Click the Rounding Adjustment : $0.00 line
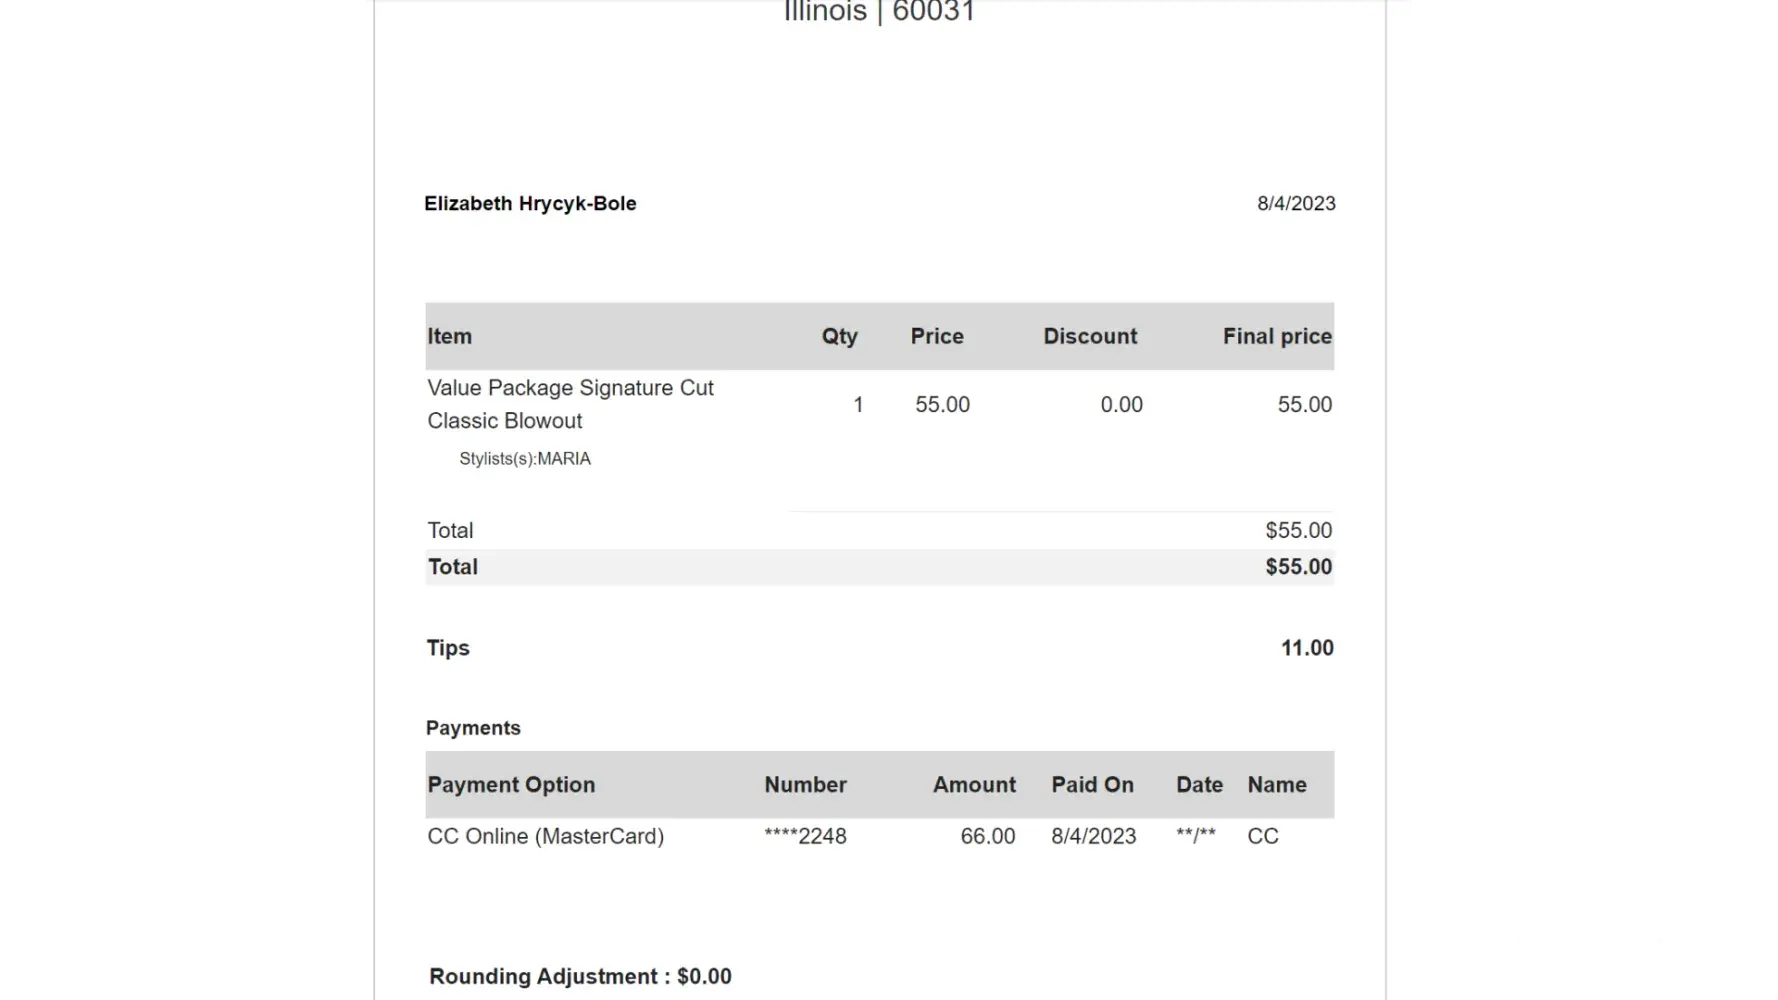Viewport: 1778px width, 1000px height. (580, 976)
